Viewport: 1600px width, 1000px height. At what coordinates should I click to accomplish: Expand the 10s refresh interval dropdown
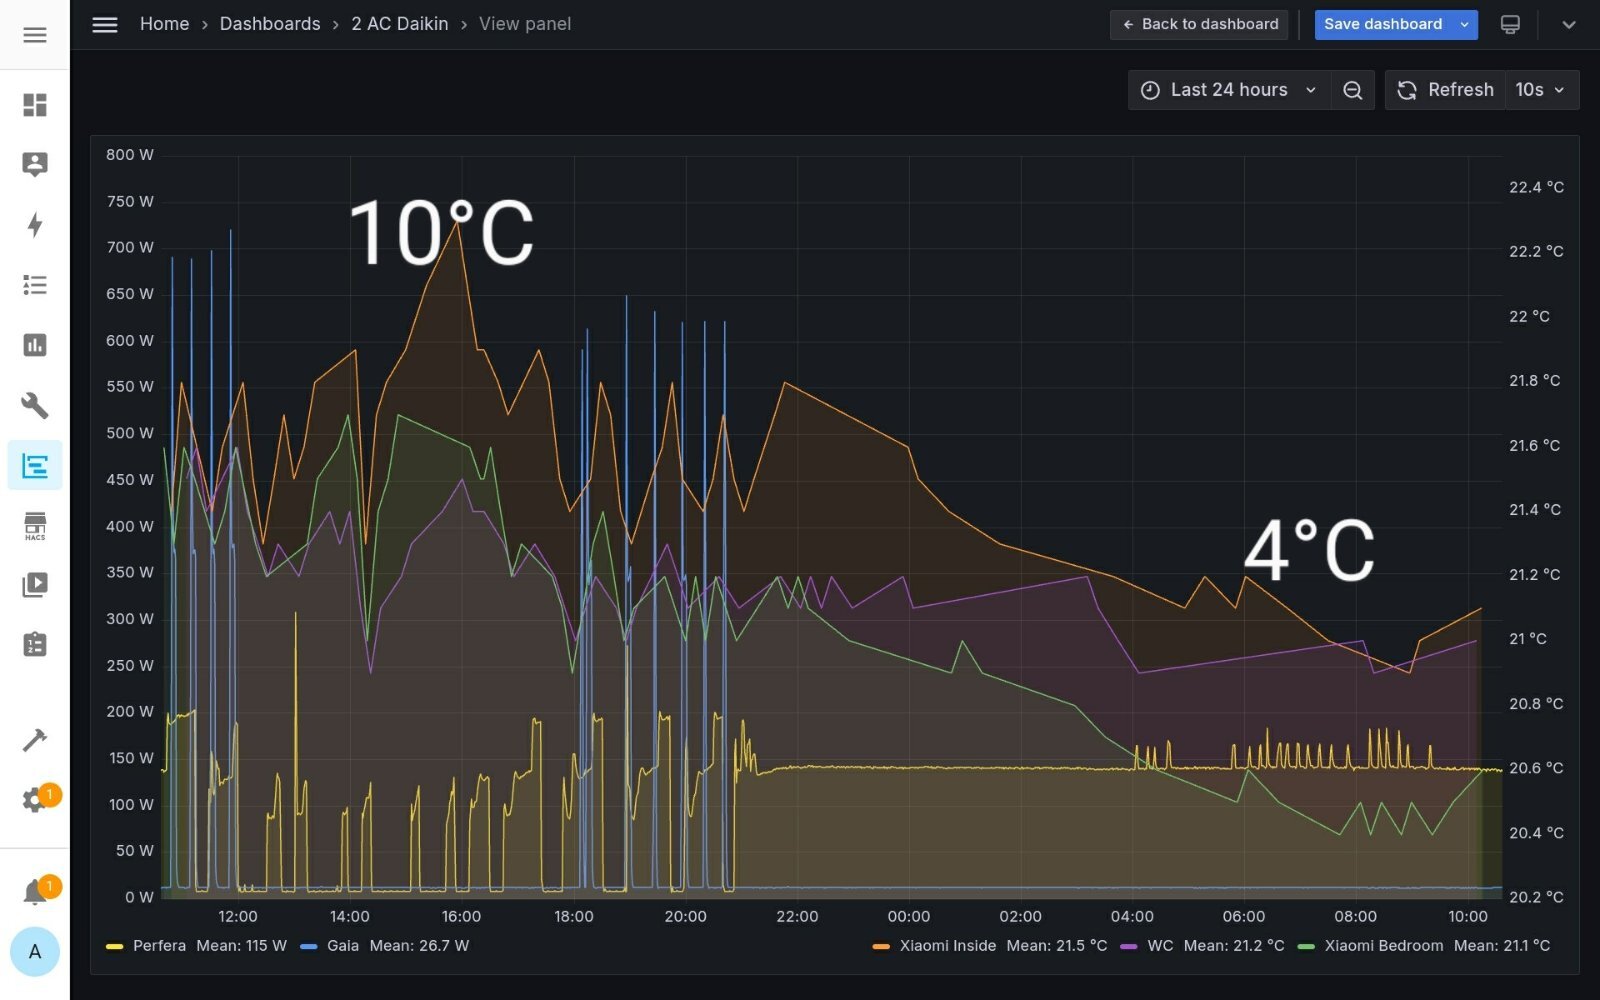coord(1540,90)
